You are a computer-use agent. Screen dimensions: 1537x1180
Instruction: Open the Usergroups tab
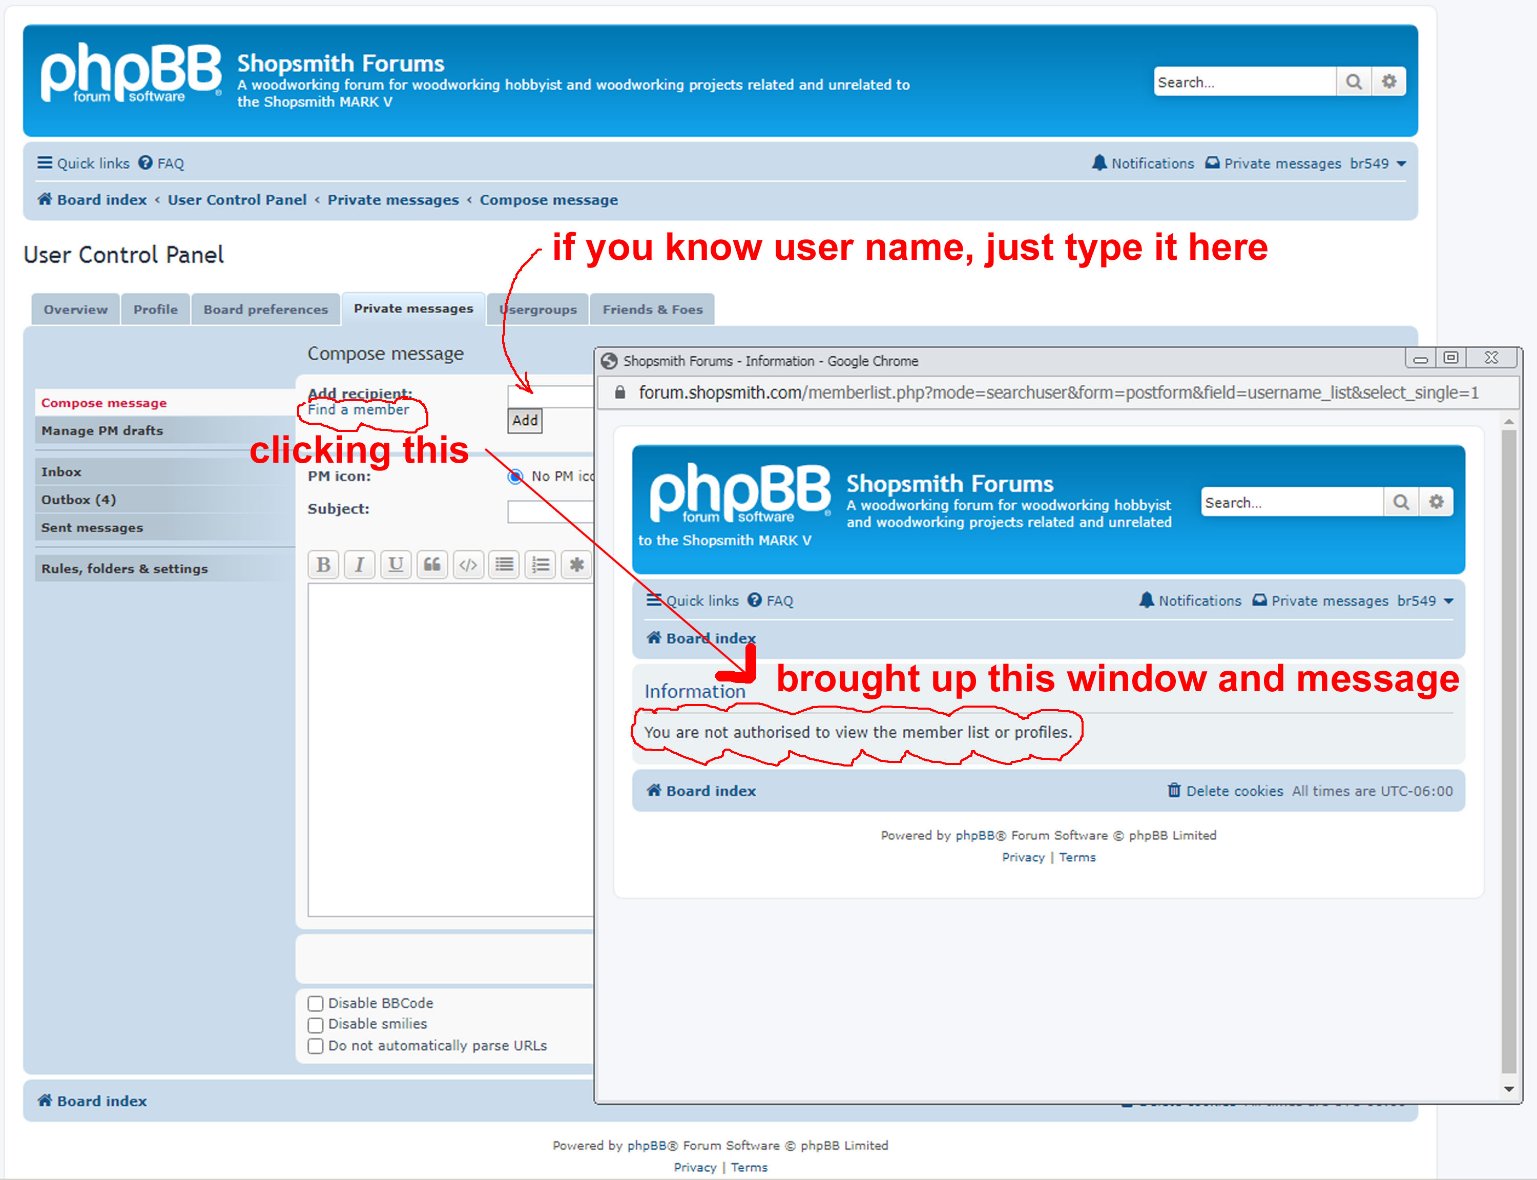tap(538, 309)
